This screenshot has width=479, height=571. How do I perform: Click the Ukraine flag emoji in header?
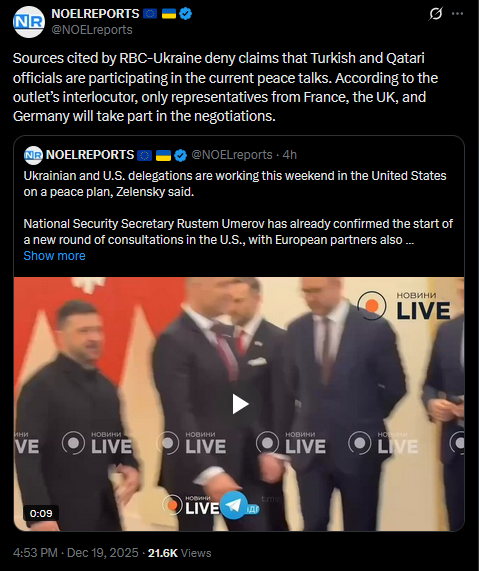point(168,14)
